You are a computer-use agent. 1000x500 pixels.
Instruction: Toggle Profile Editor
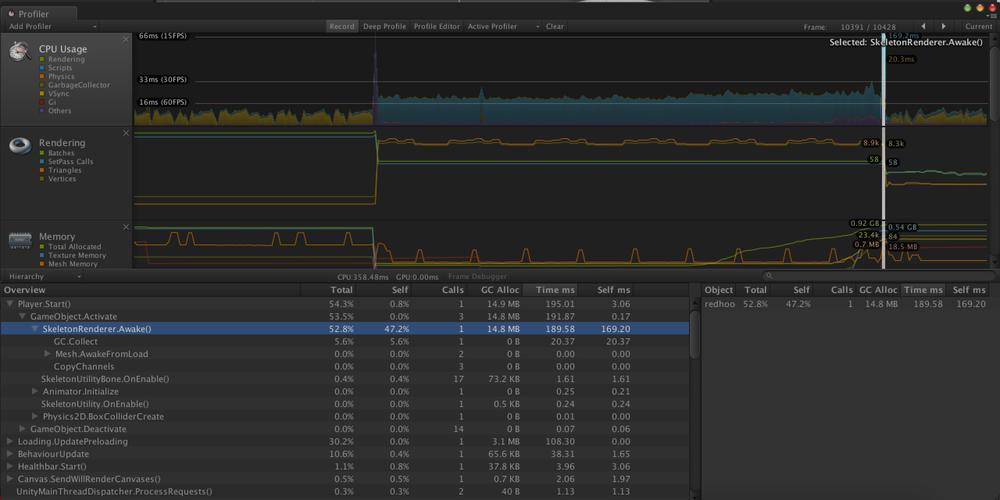click(x=437, y=27)
